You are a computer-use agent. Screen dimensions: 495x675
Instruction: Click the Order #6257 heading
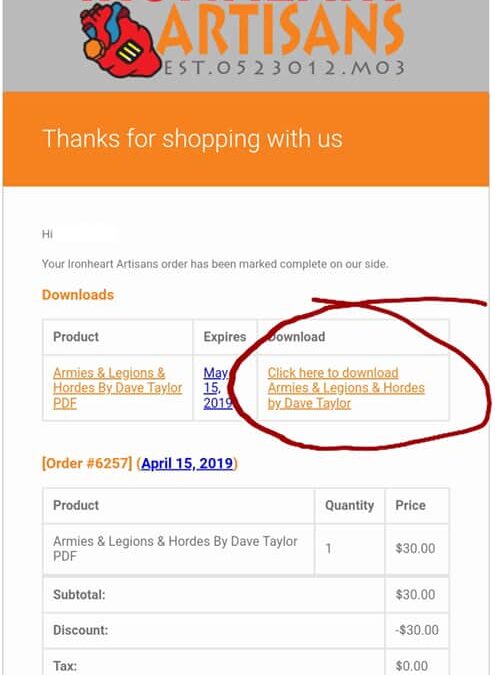click(x=87, y=463)
